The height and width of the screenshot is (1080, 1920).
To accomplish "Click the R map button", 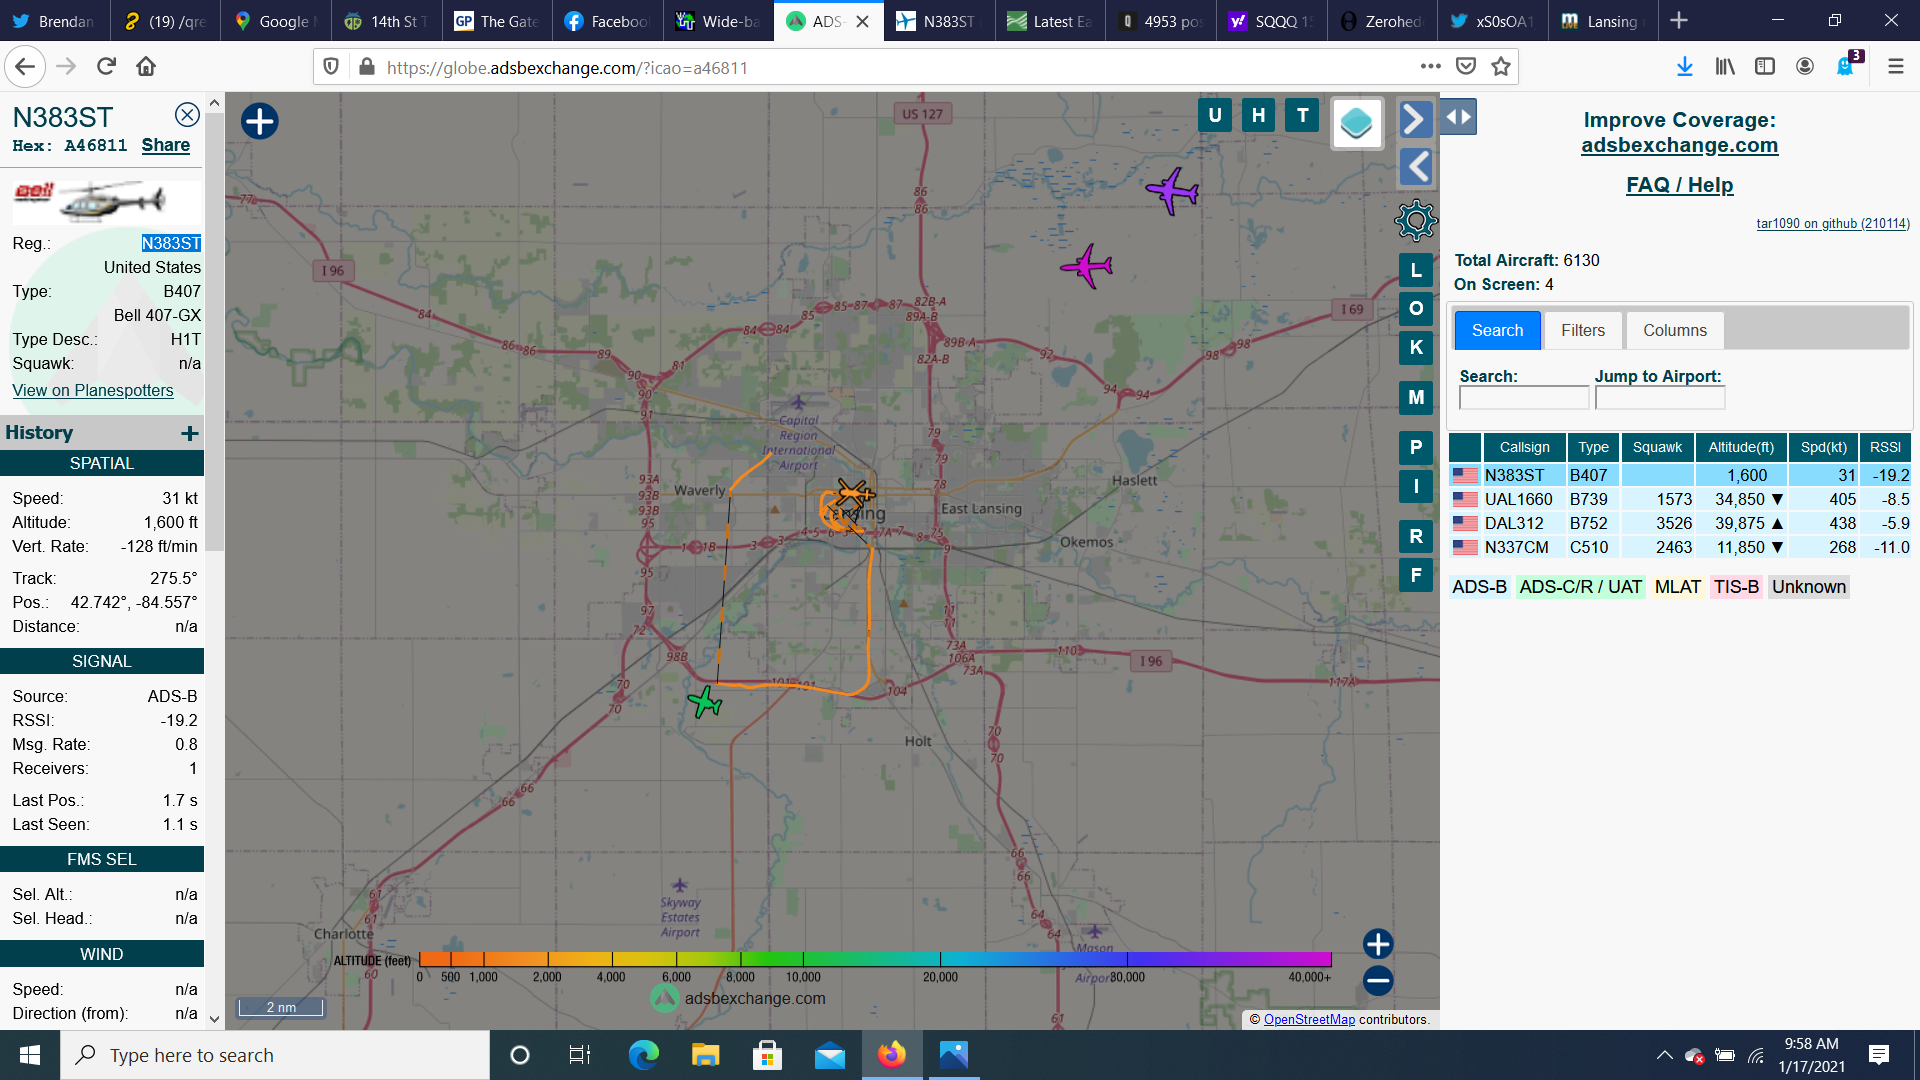I will click(1416, 537).
